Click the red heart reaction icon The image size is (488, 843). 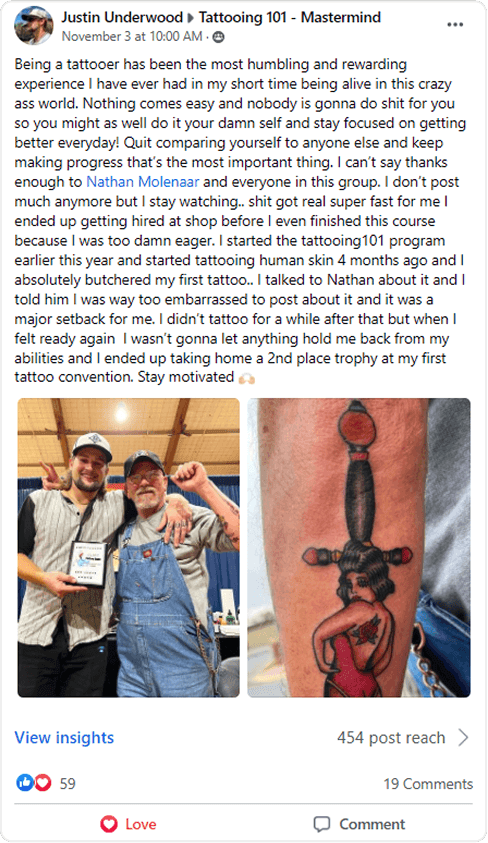(43, 783)
